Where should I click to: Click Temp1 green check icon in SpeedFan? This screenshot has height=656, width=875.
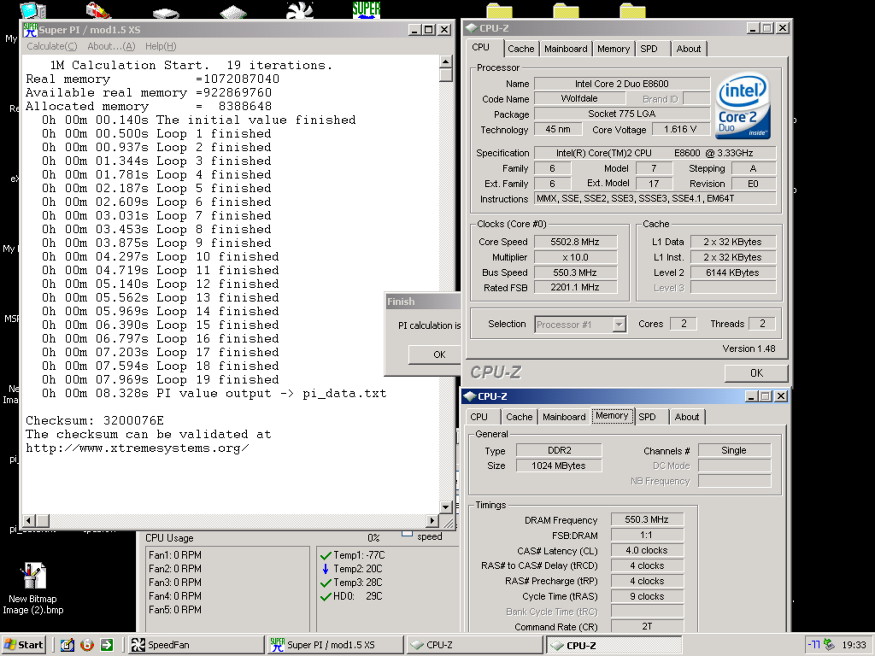325,555
